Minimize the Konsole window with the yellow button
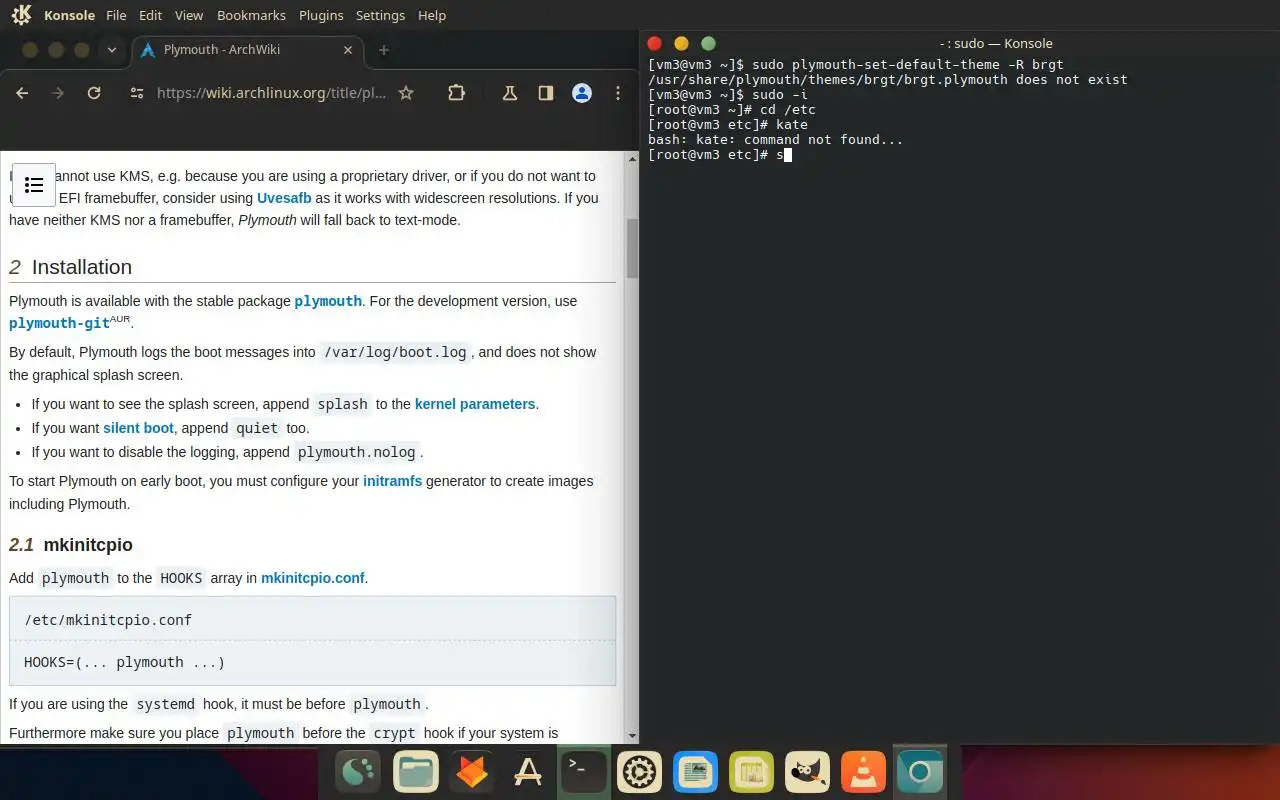 (682, 43)
